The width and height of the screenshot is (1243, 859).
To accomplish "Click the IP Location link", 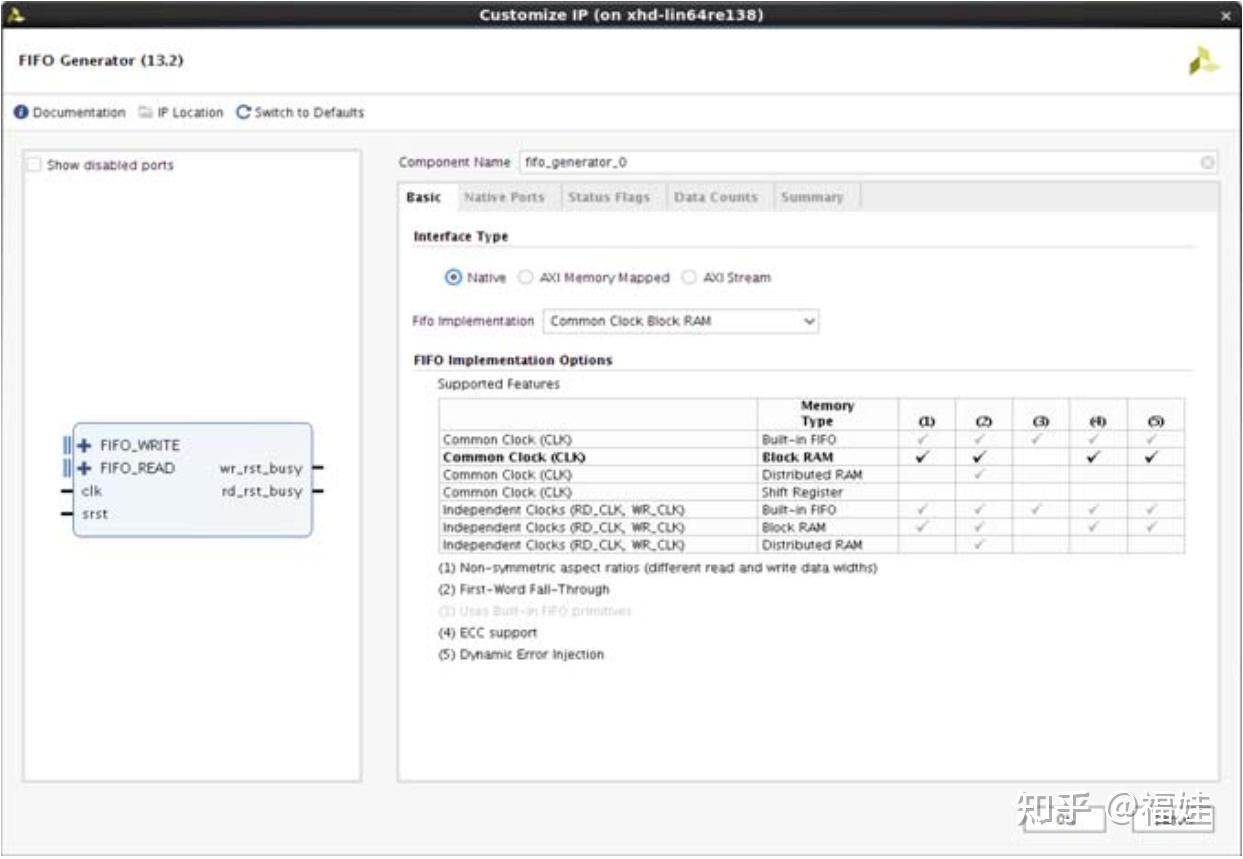I will (190, 113).
